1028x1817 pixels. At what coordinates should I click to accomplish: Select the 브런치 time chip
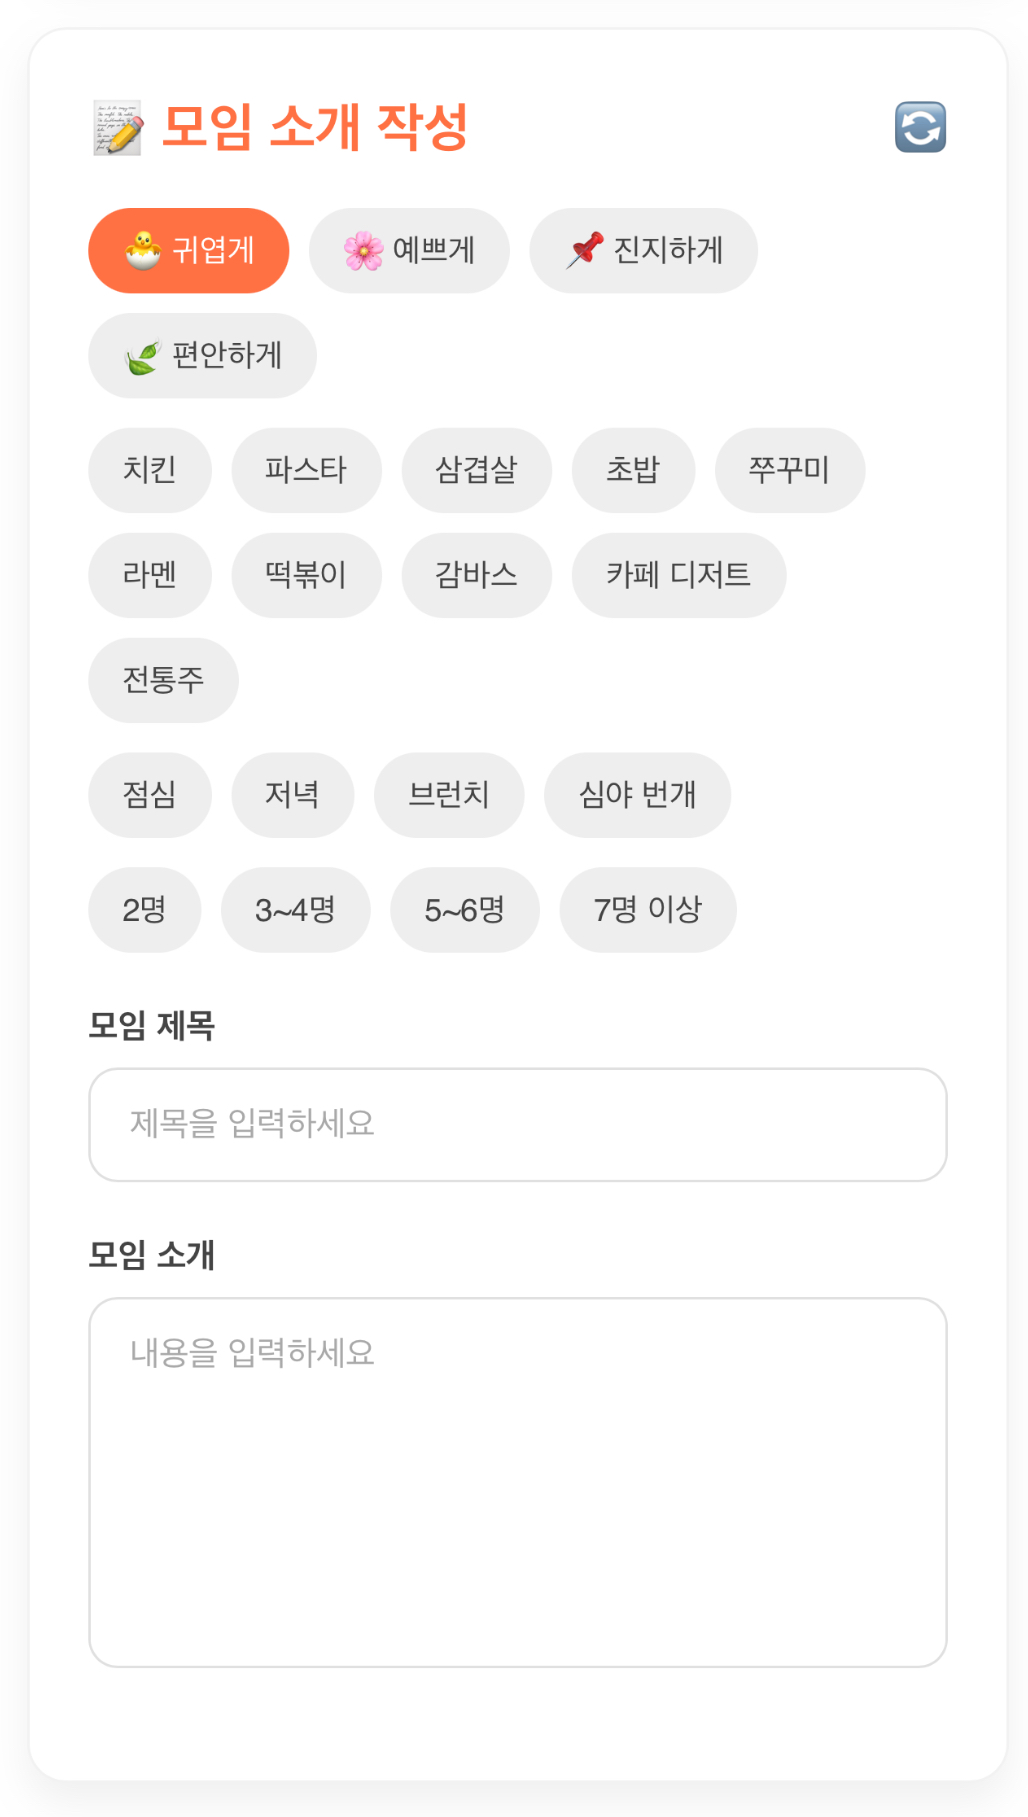click(x=449, y=795)
